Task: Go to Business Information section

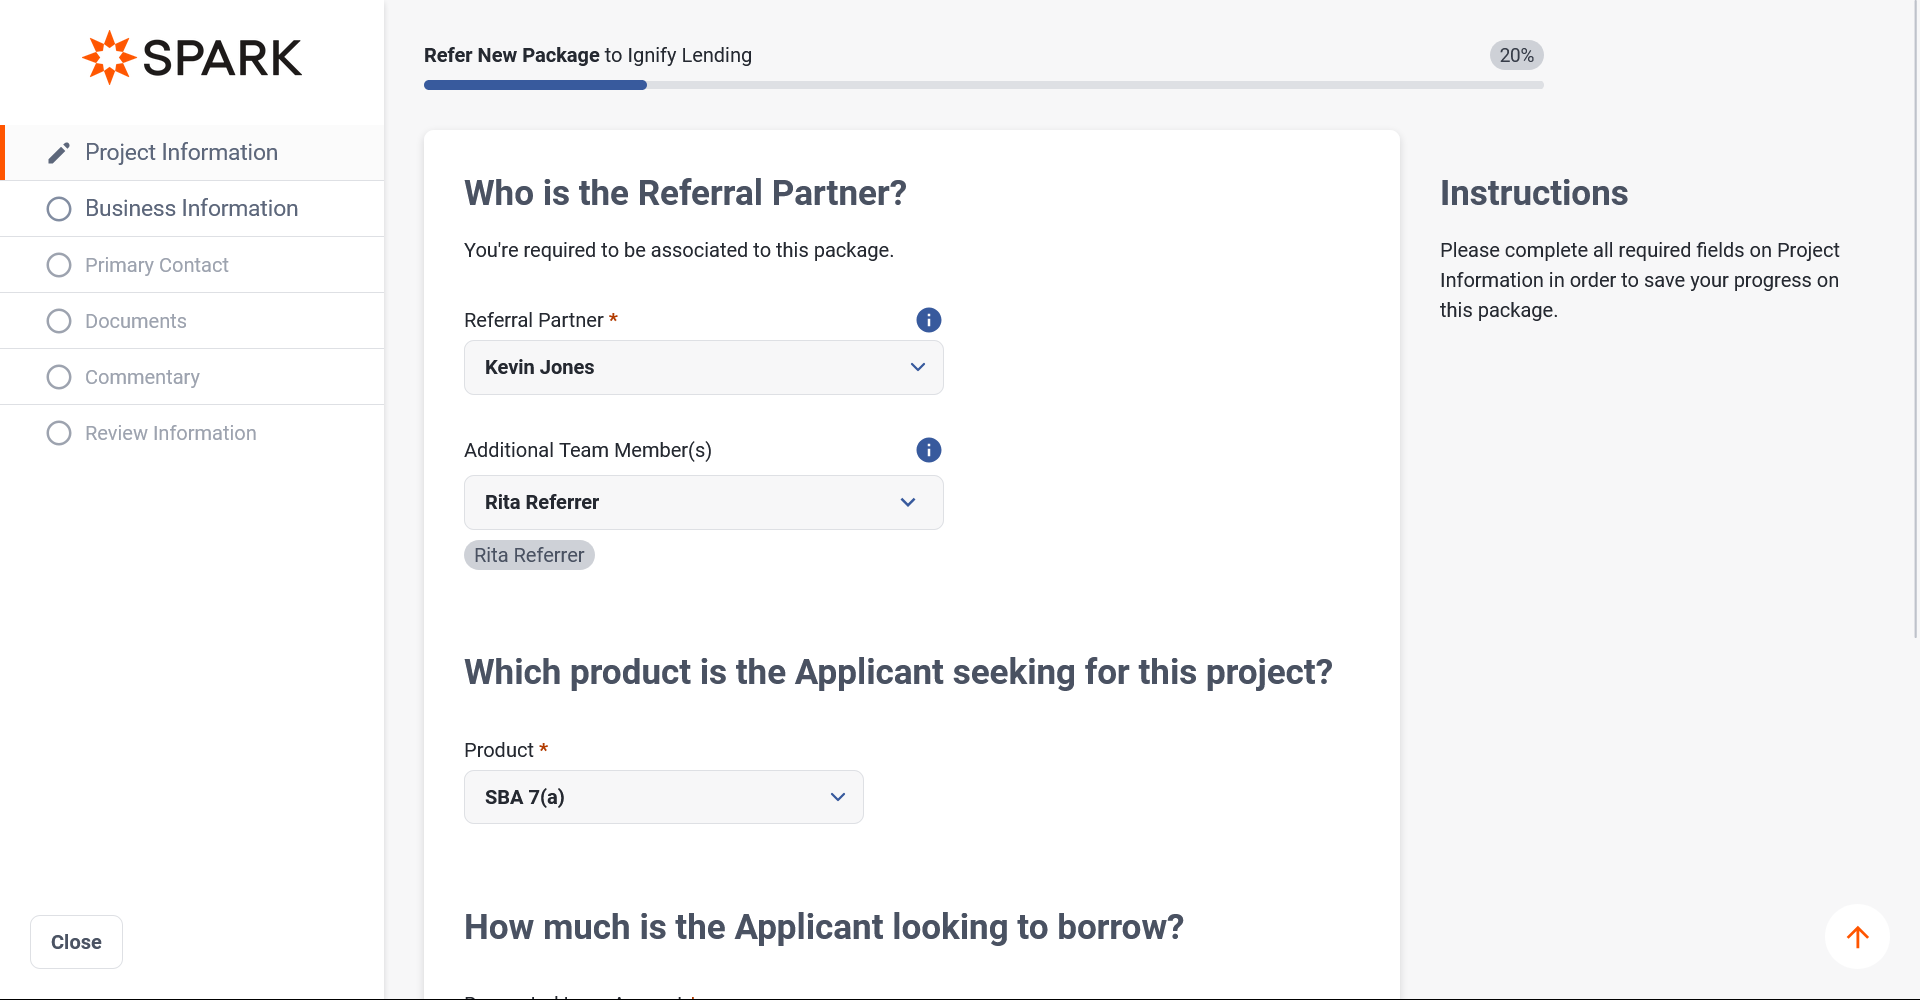Action: pyautogui.click(x=192, y=208)
